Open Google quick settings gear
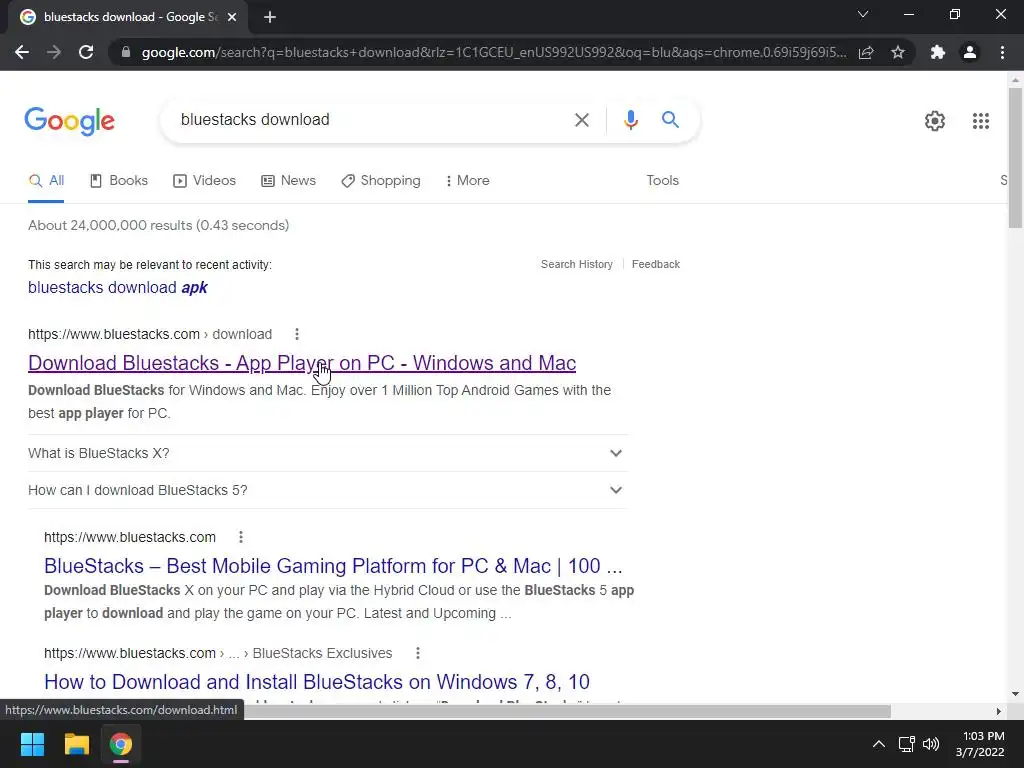 click(x=935, y=121)
